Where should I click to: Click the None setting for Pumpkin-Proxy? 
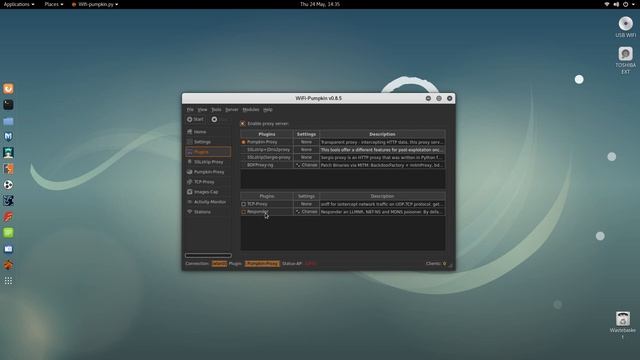click(306, 142)
